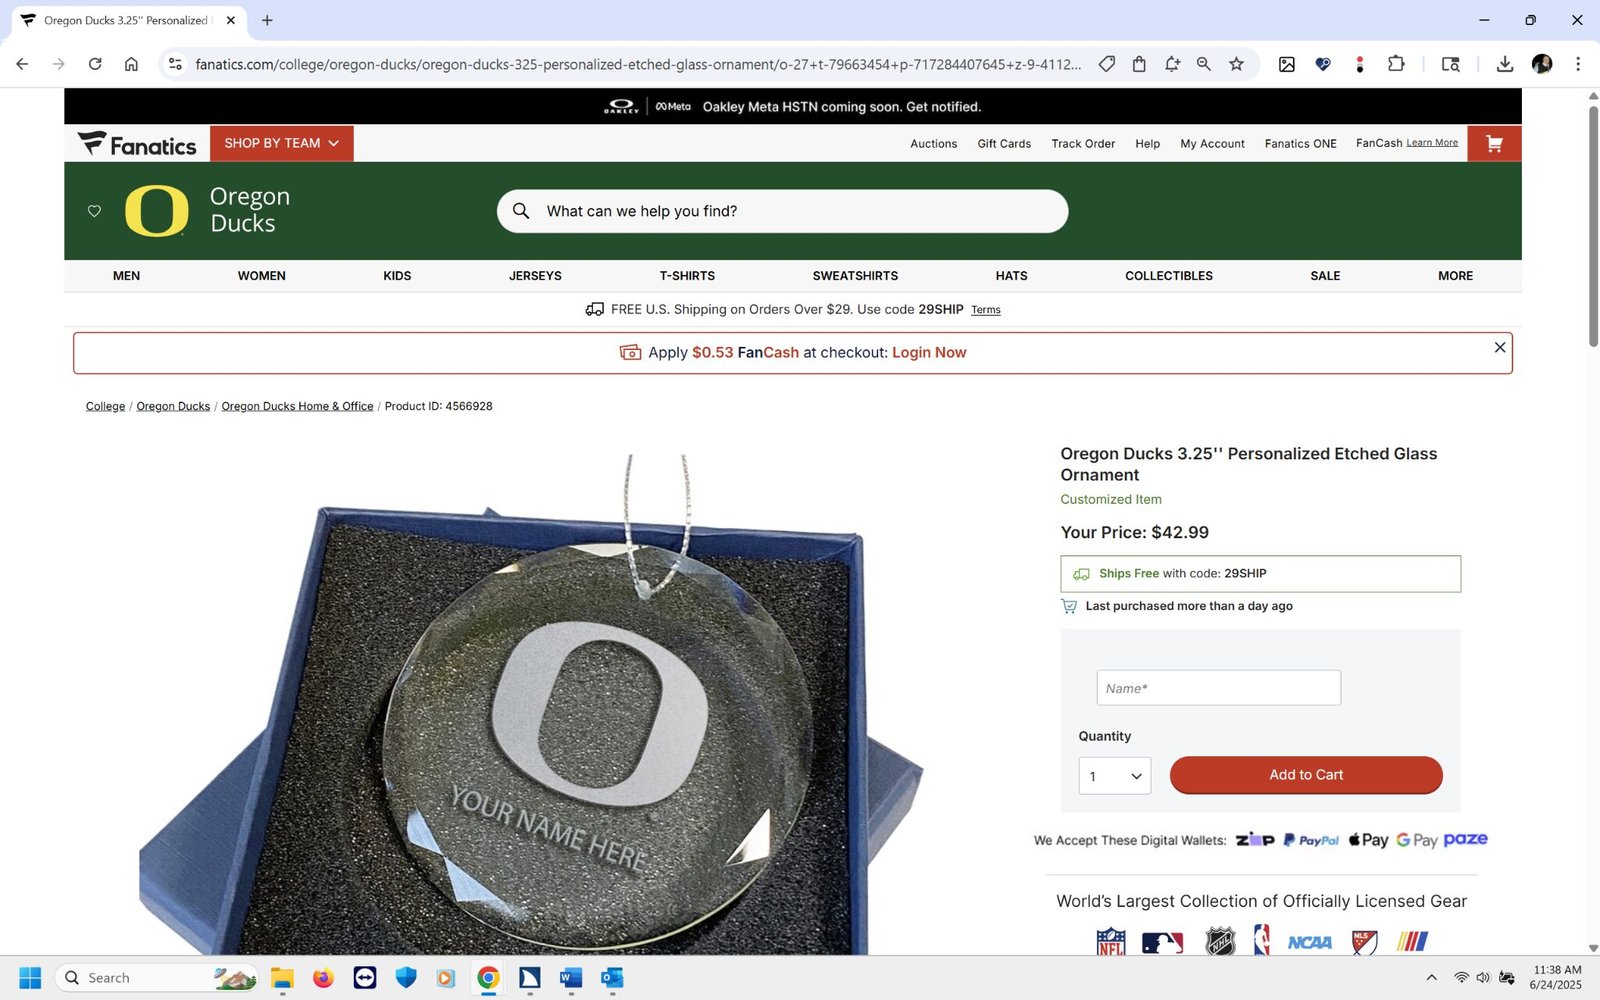Open Chrome downloads
This screenshot has width=1600, height=1000.
click(x=1504, y=64)
